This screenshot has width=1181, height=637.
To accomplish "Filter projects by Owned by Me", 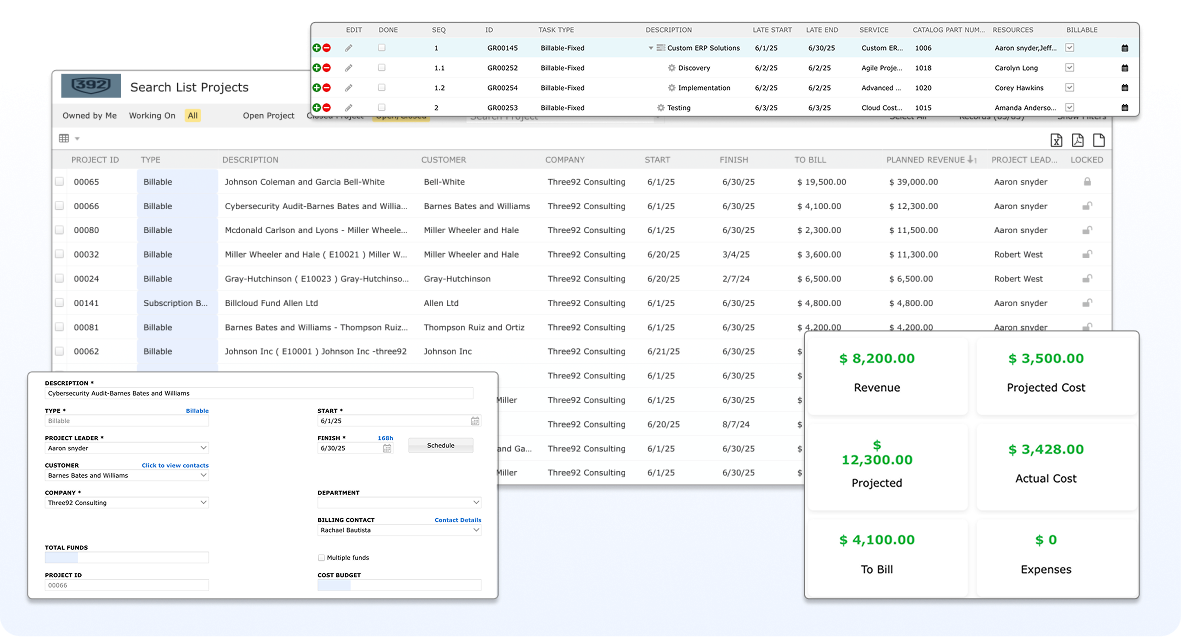I will (x=90, y=115).
